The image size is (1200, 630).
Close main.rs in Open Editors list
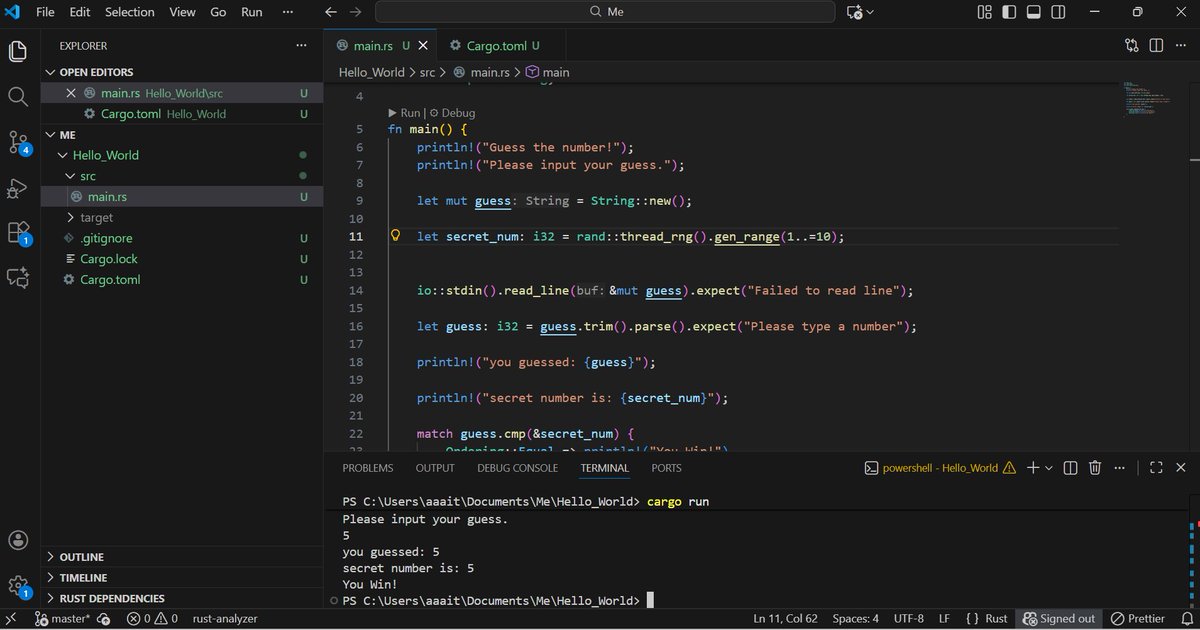click(x=71, y=93)
